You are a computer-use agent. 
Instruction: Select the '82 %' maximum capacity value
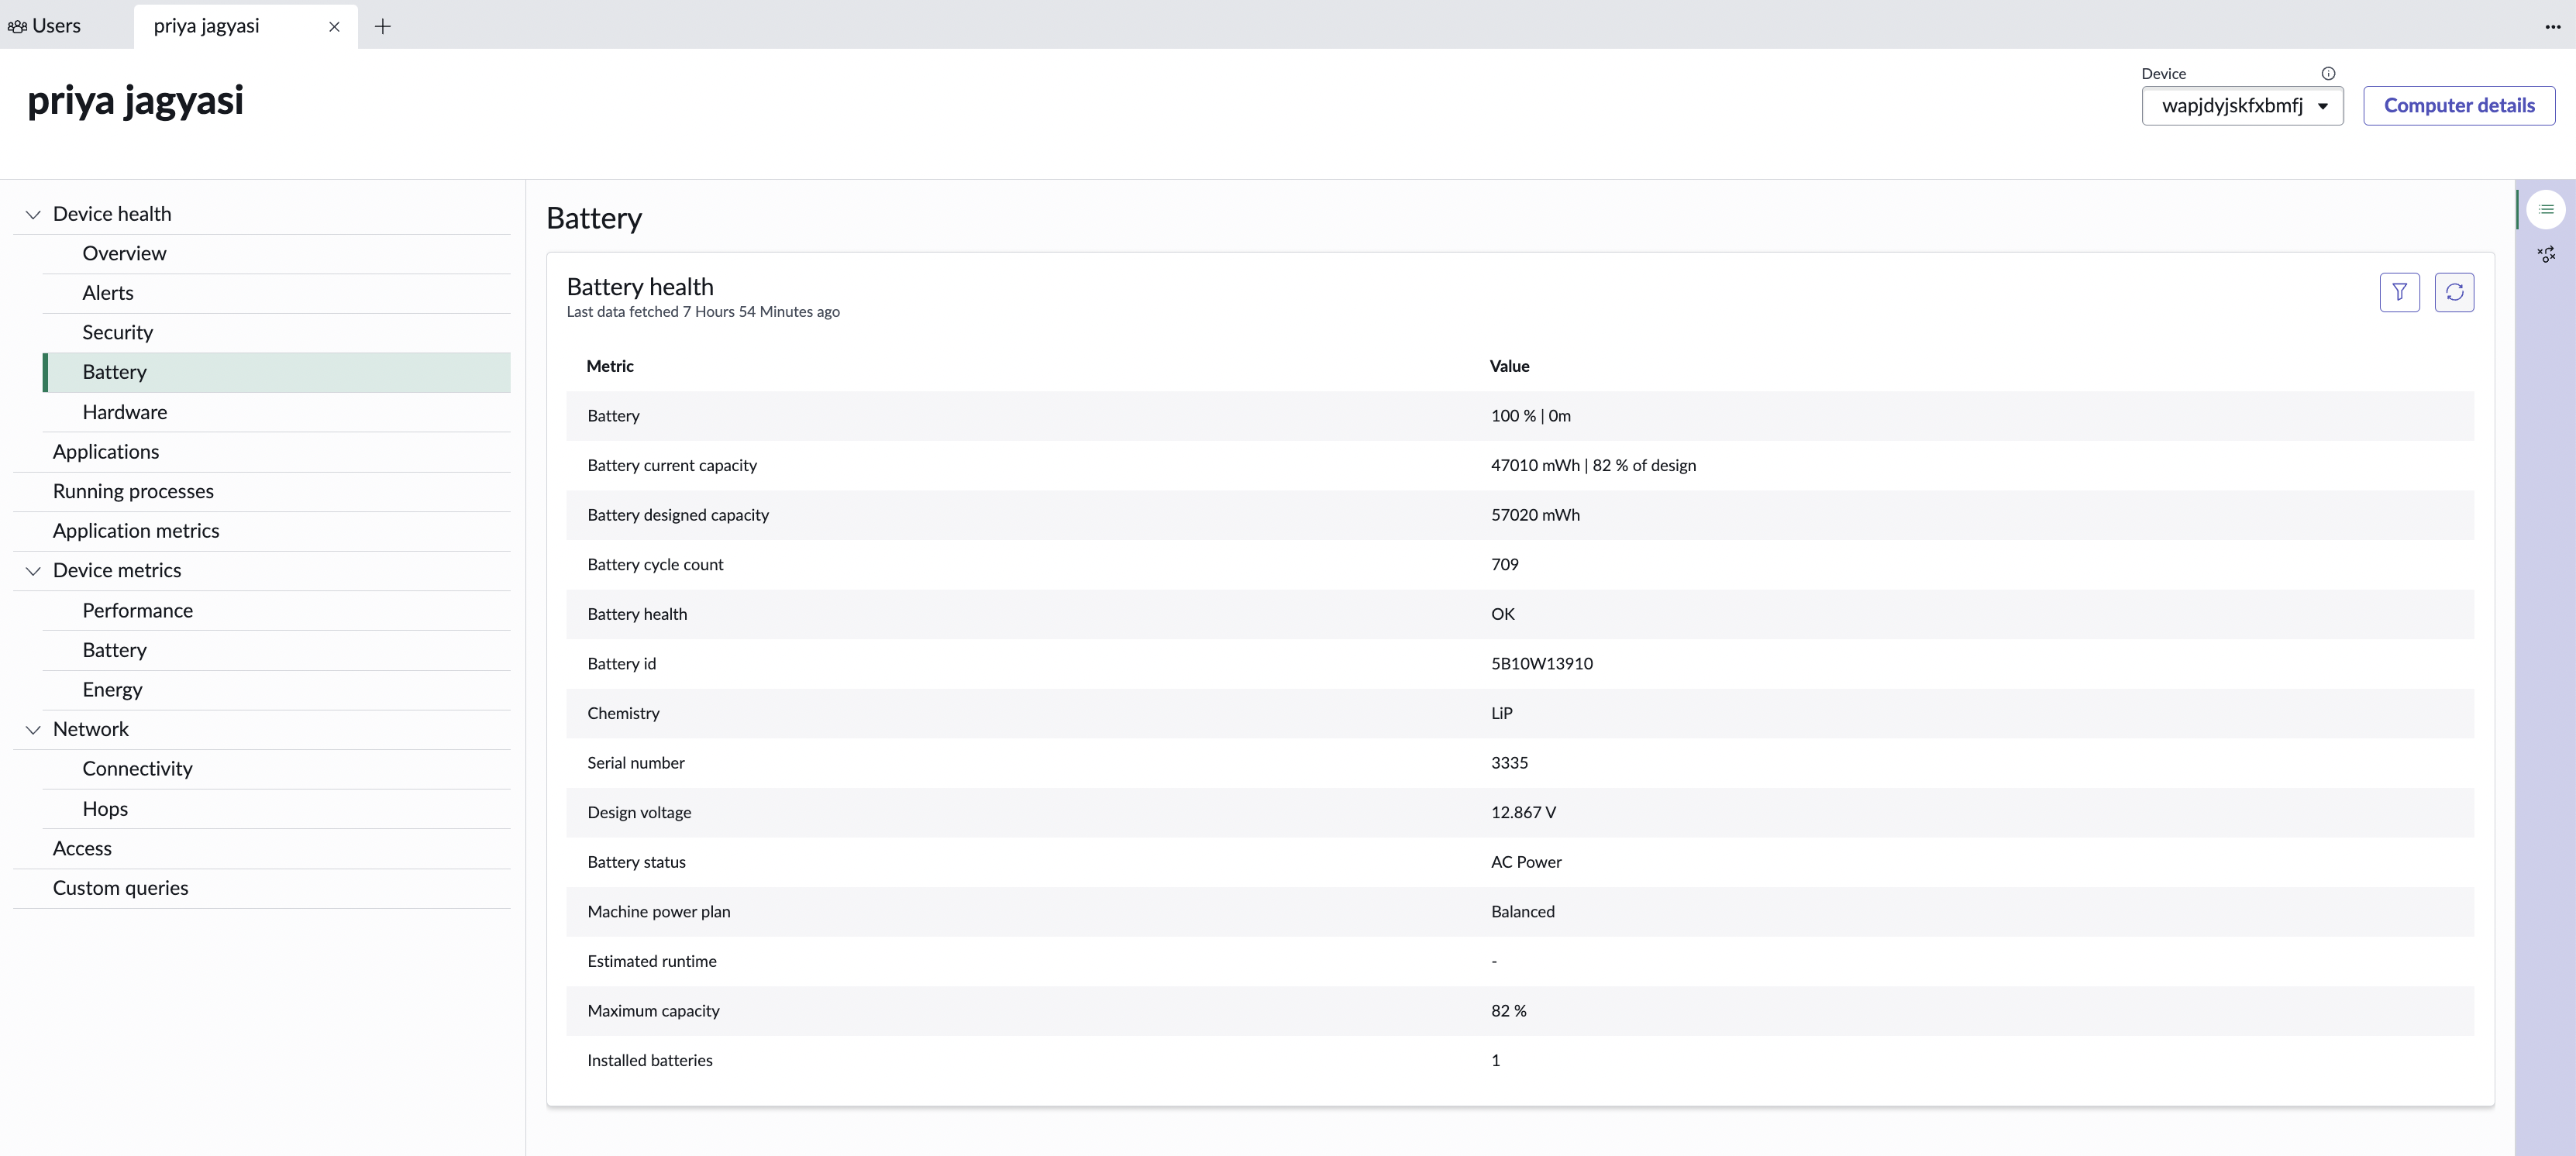[1508, 1010]
